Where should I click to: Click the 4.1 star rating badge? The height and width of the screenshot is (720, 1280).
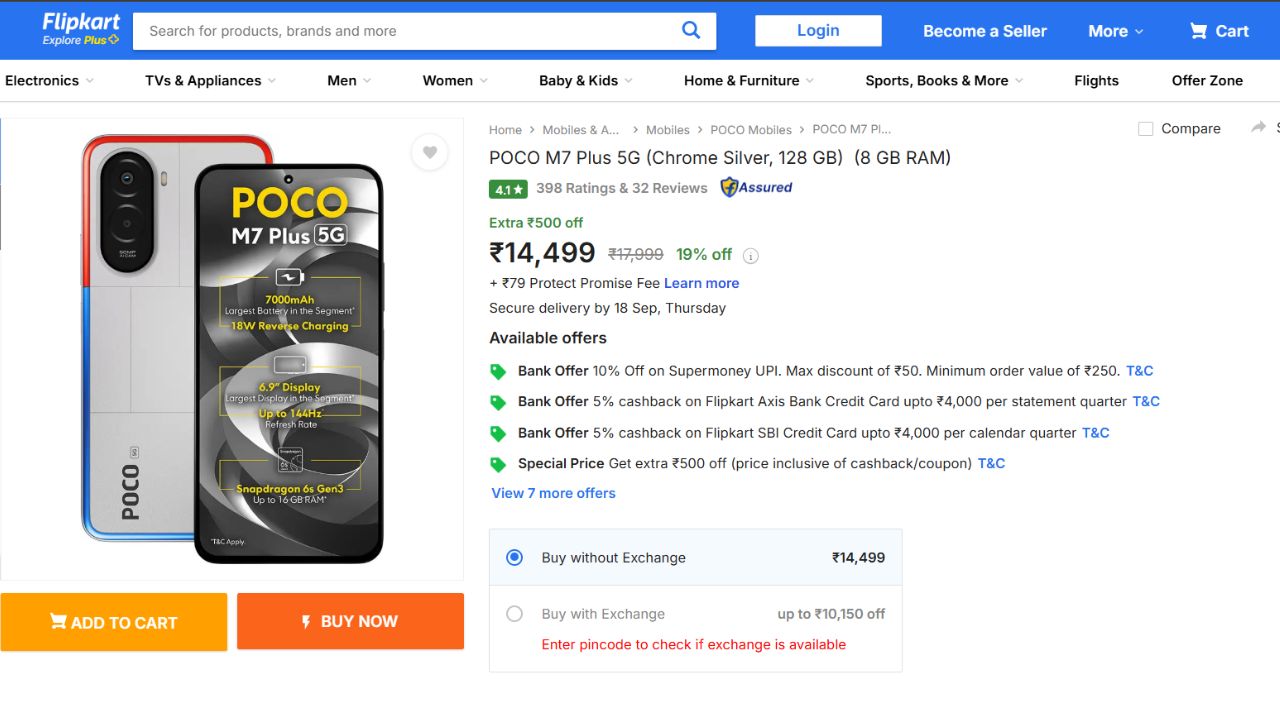(508, 189)
